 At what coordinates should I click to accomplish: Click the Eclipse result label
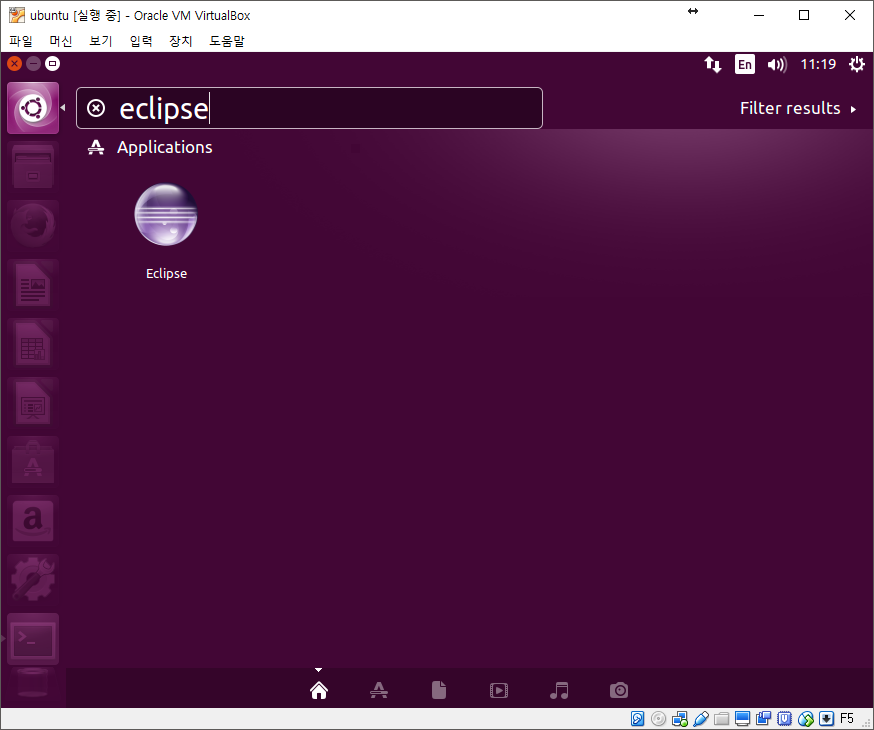coord(166,274)
